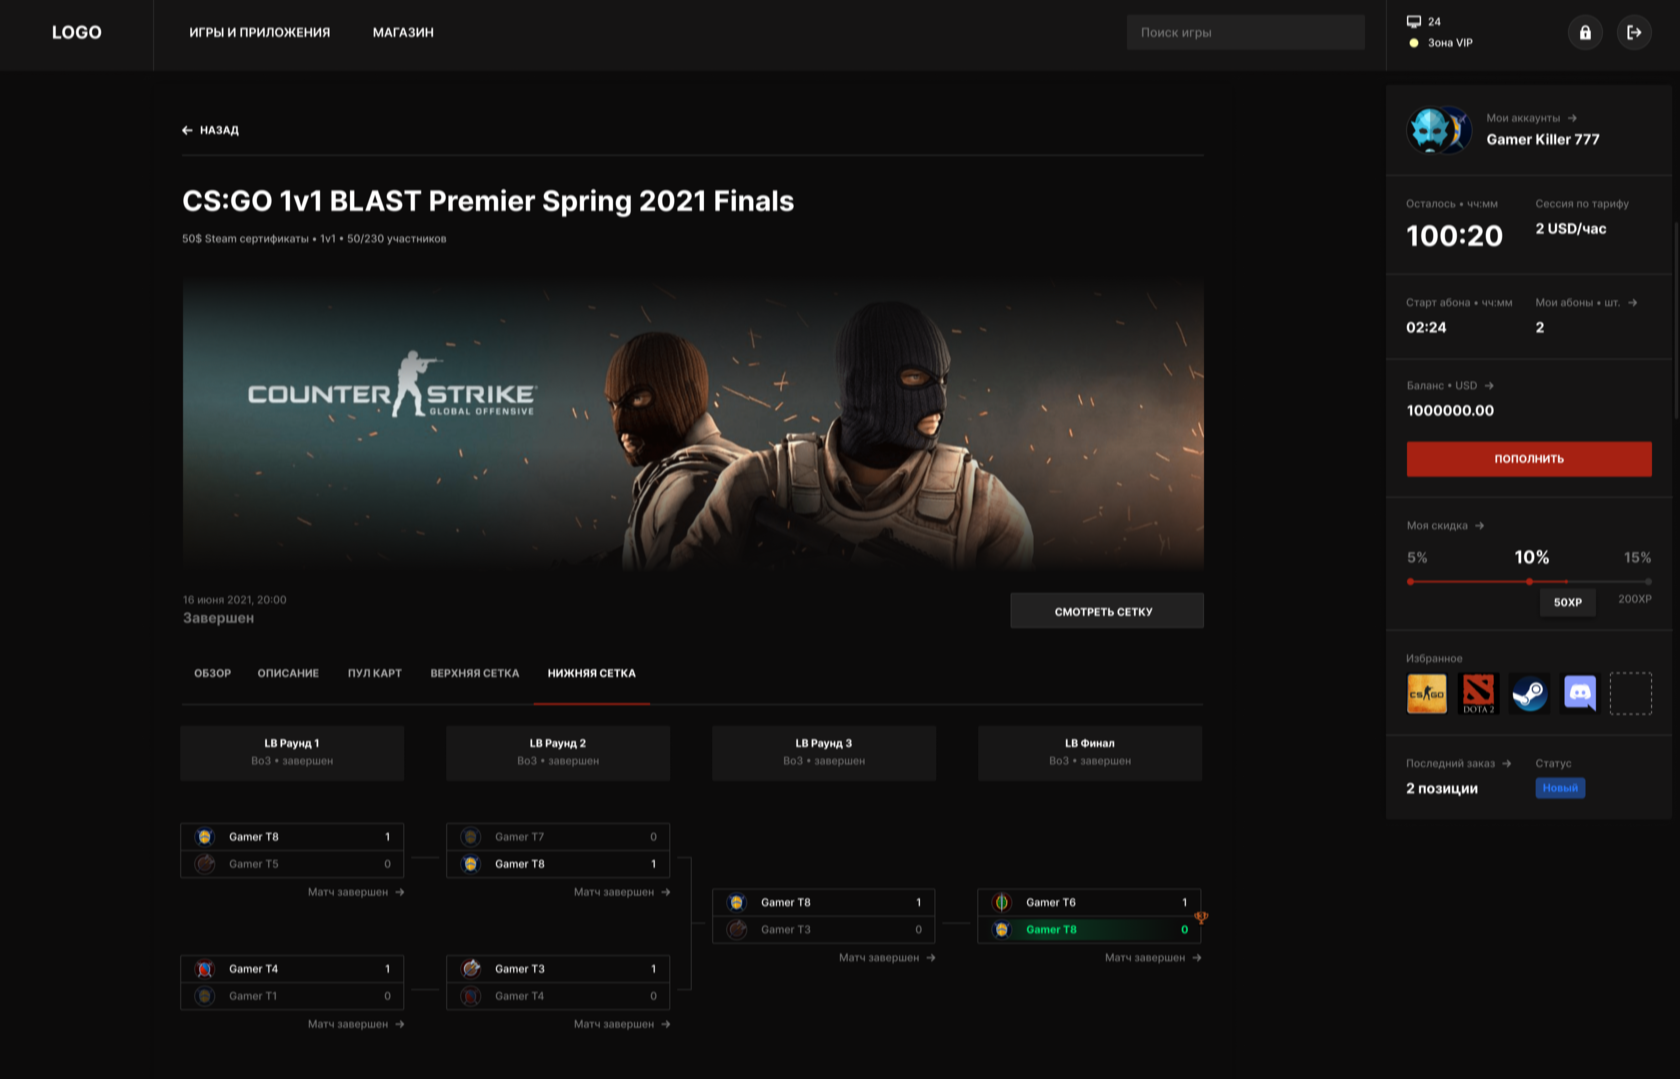Viewport: 1680px width, 1079px height.
Task: Click the LB Финал column header
Action: pyautogui.click(x=1090, y=753)
